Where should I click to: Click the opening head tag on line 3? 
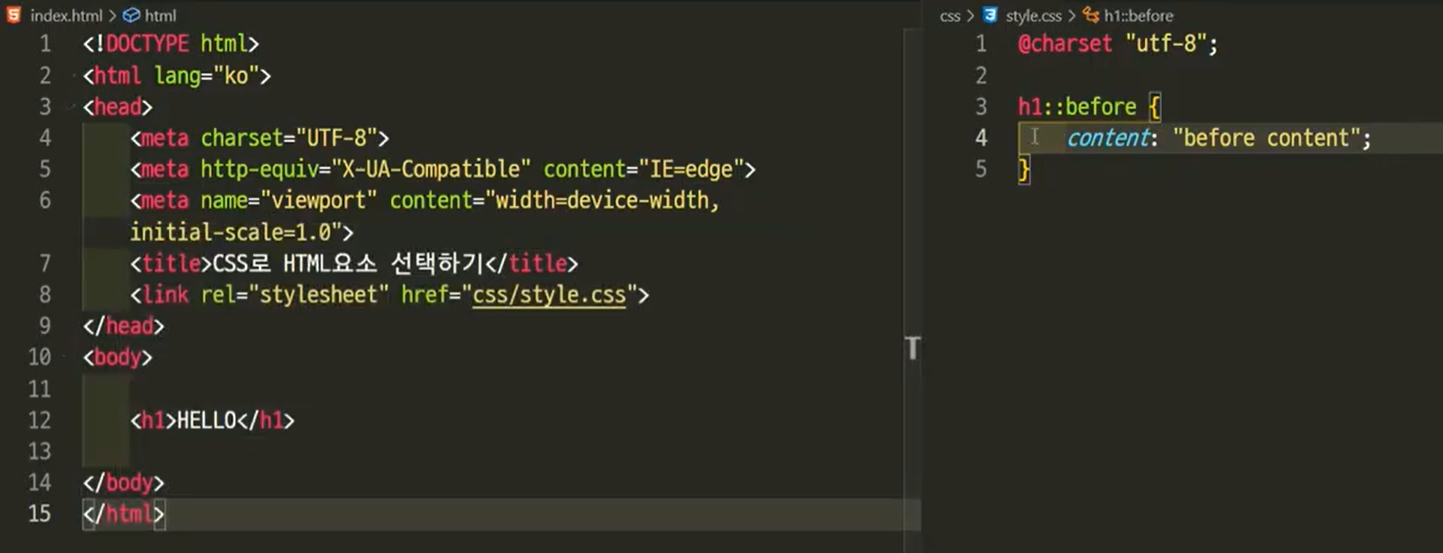(118, 107)
